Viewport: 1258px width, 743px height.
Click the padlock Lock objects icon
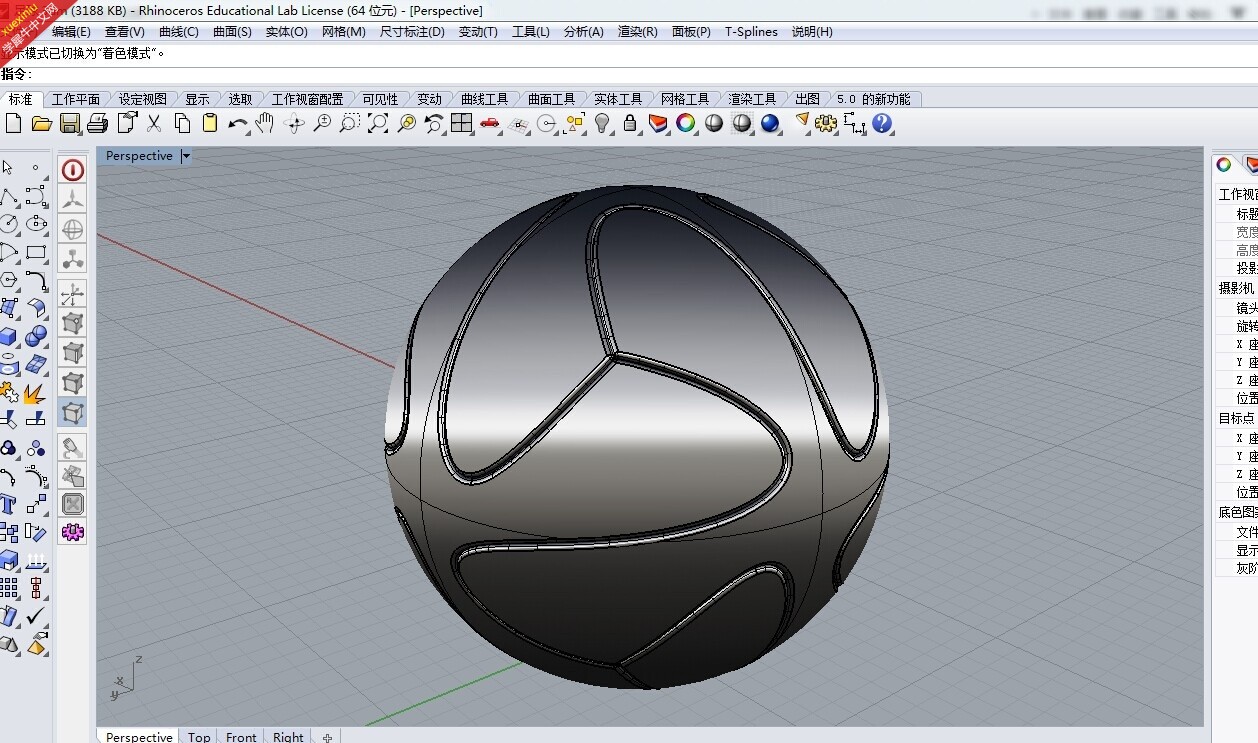click(630, 123)
